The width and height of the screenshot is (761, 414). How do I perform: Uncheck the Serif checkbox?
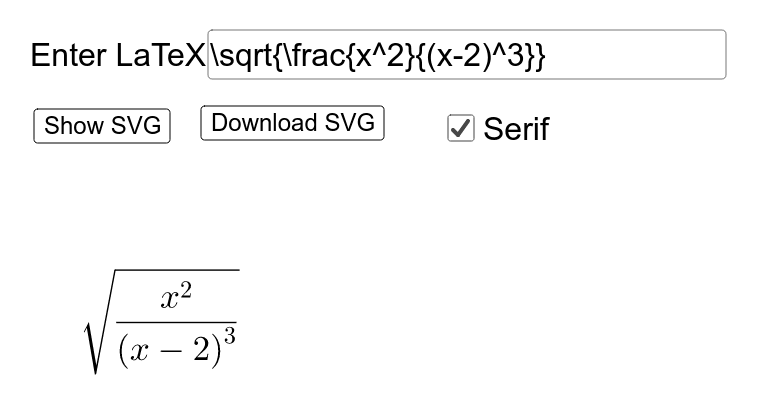(461, 128)
